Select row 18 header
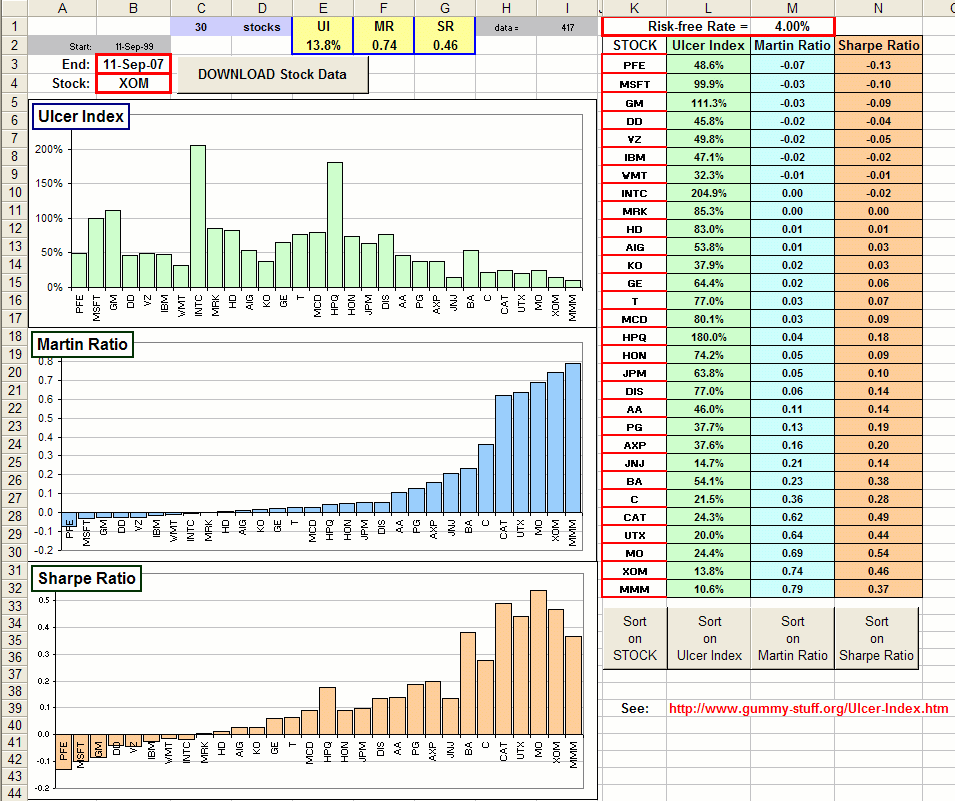 [x=13, y=336]
